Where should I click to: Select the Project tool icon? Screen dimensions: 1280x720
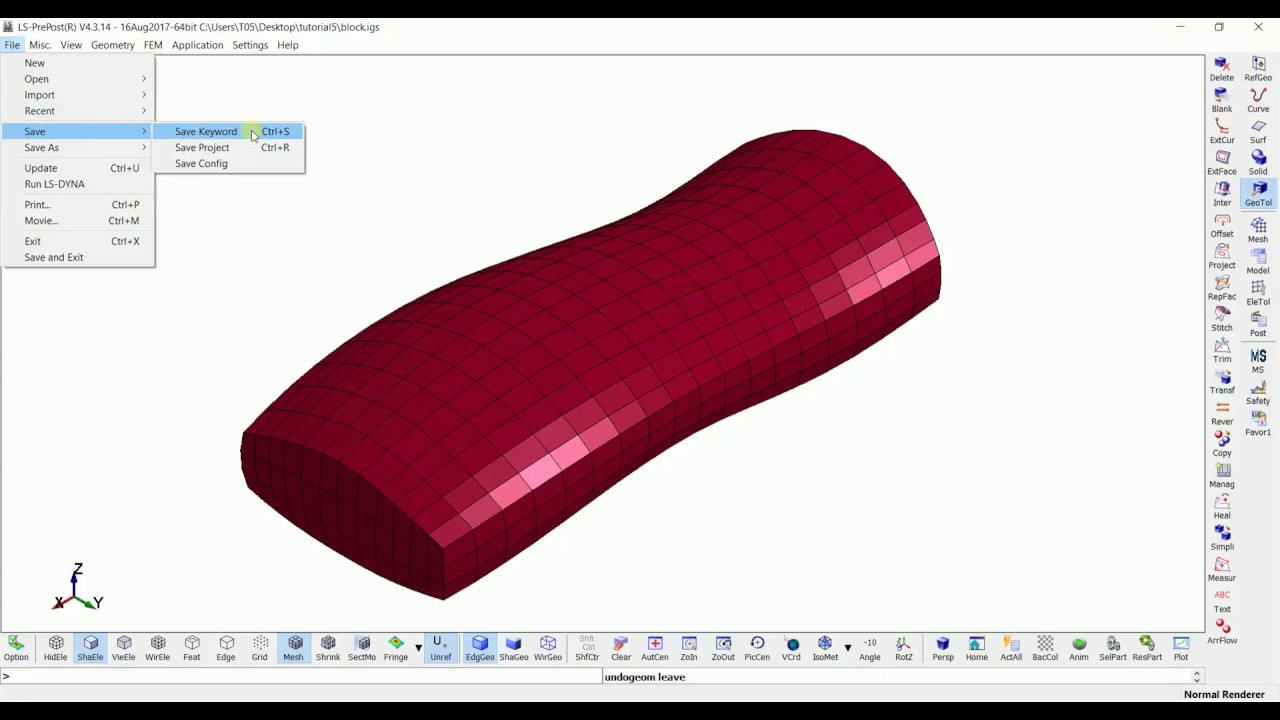1222,255
